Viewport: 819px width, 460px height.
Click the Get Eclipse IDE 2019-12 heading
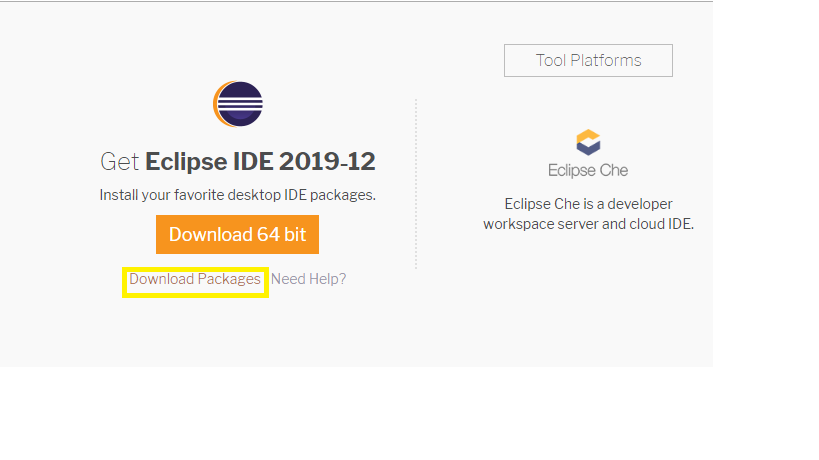point(238,161)
